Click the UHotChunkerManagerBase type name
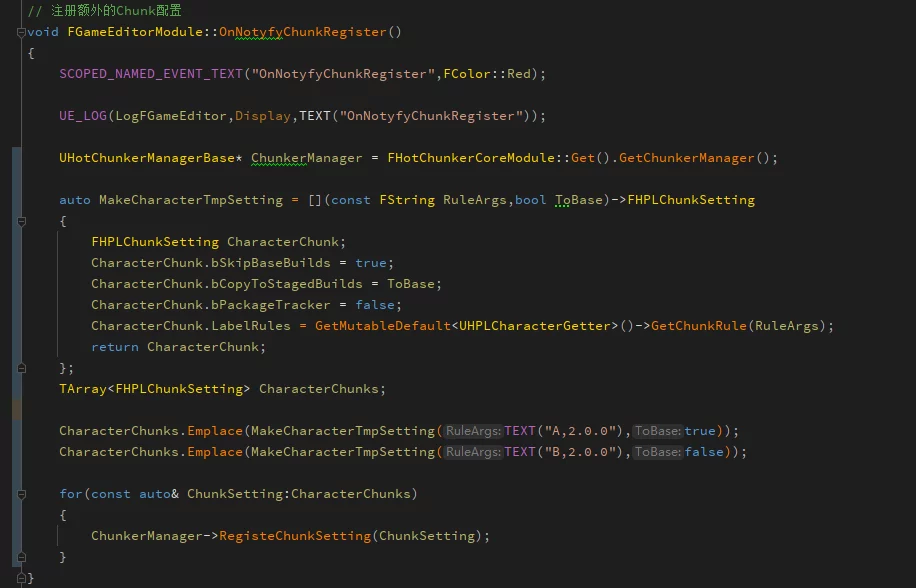This screenshot has width=916, height=588. coord(147,158)
